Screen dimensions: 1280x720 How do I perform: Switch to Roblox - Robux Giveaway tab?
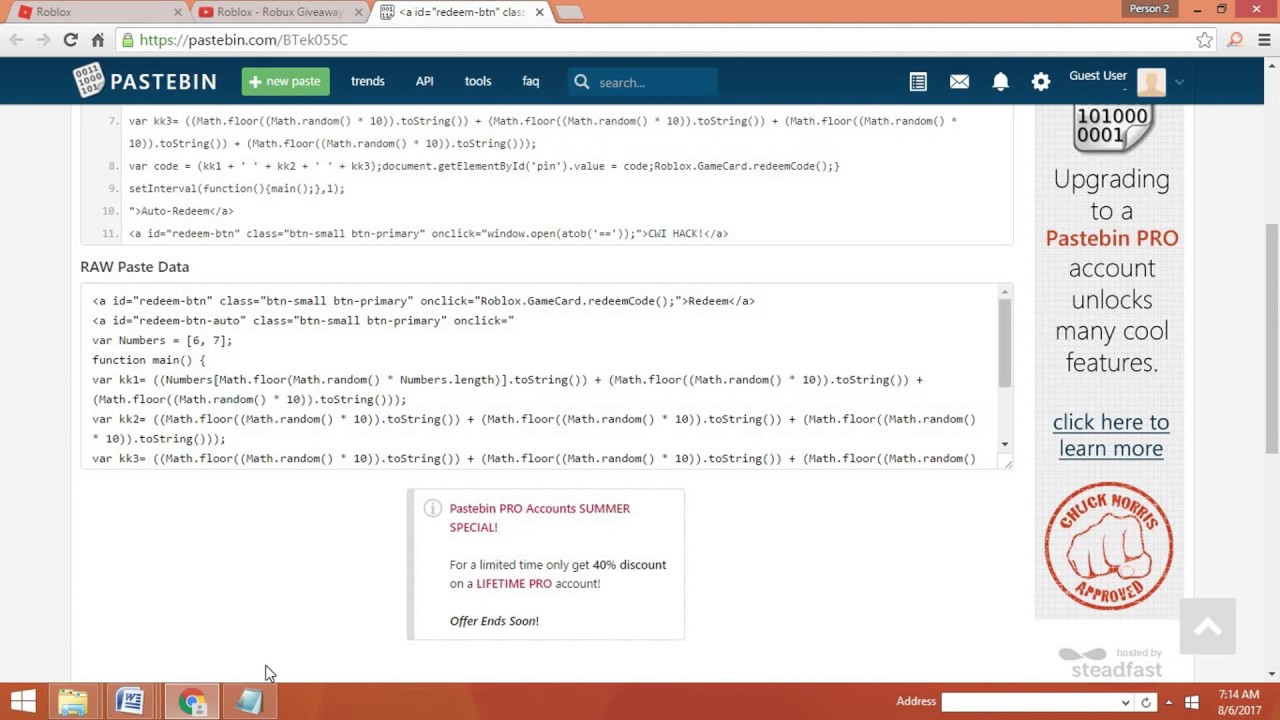pos(280,12)
